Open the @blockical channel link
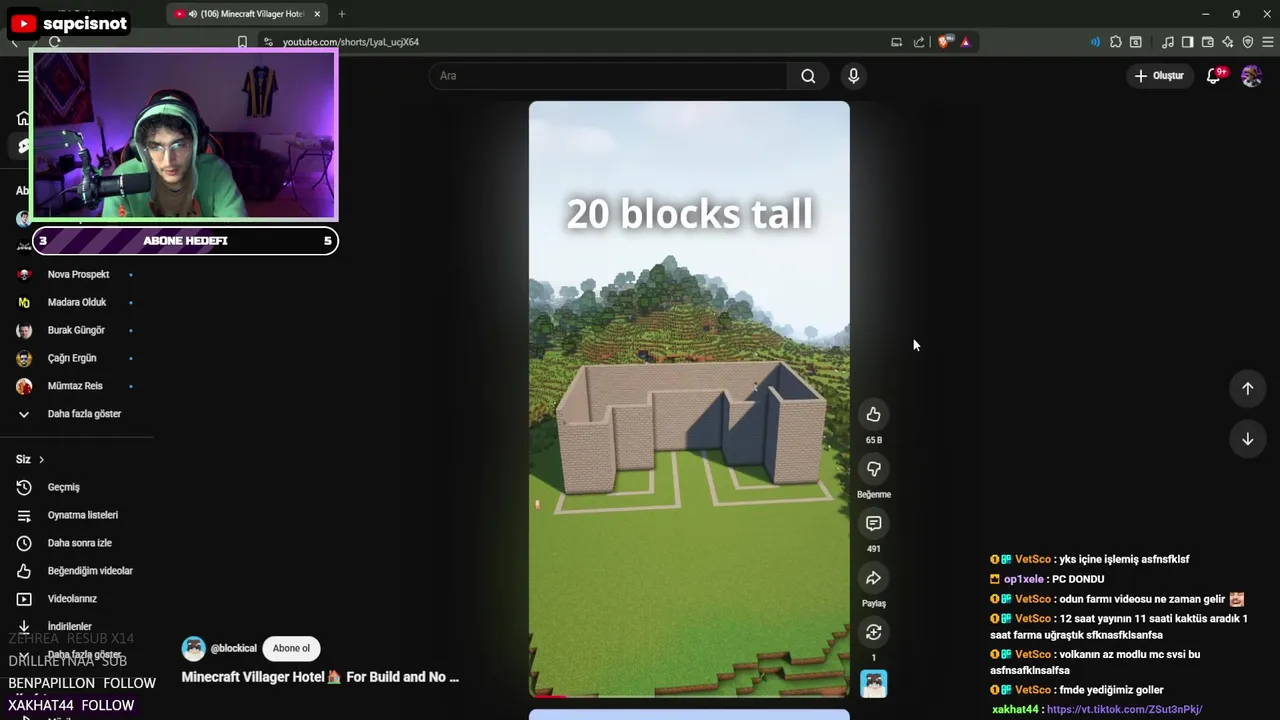This screenshot has height=720, width=1280. 233,648
